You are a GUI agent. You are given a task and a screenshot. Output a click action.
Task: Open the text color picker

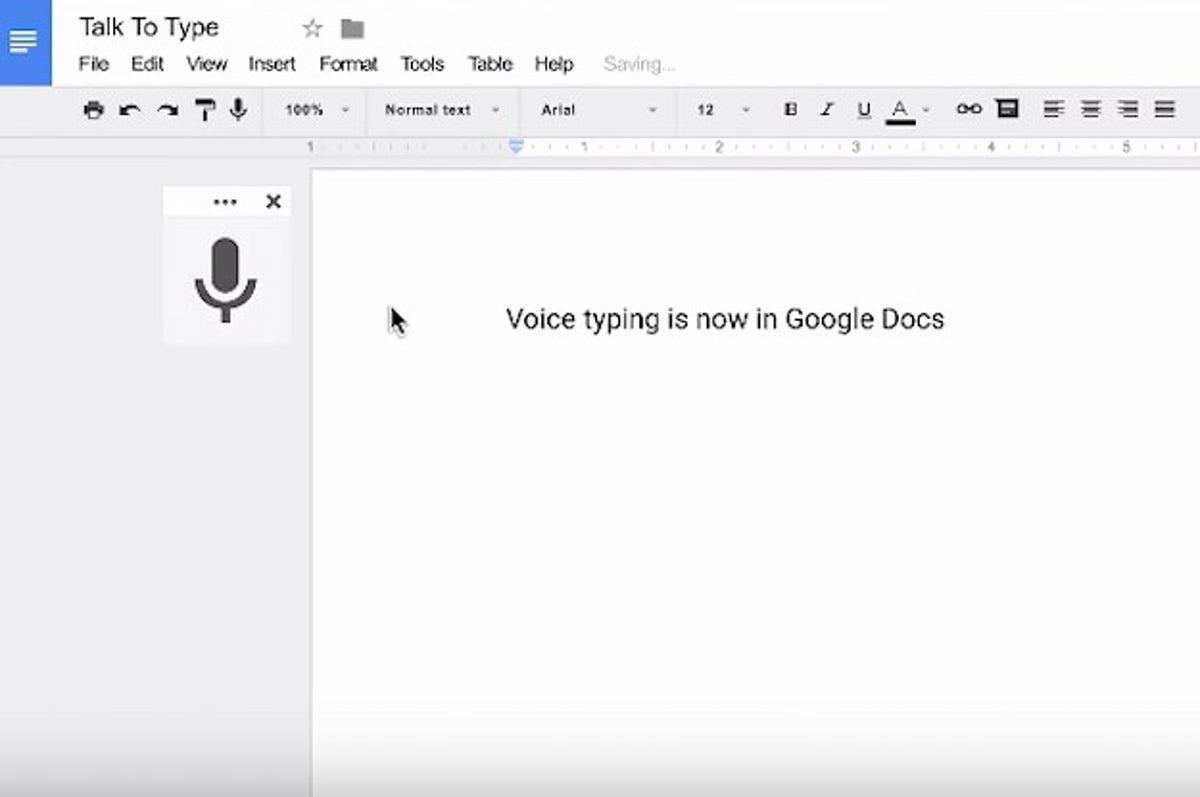[x=903, y=110]
